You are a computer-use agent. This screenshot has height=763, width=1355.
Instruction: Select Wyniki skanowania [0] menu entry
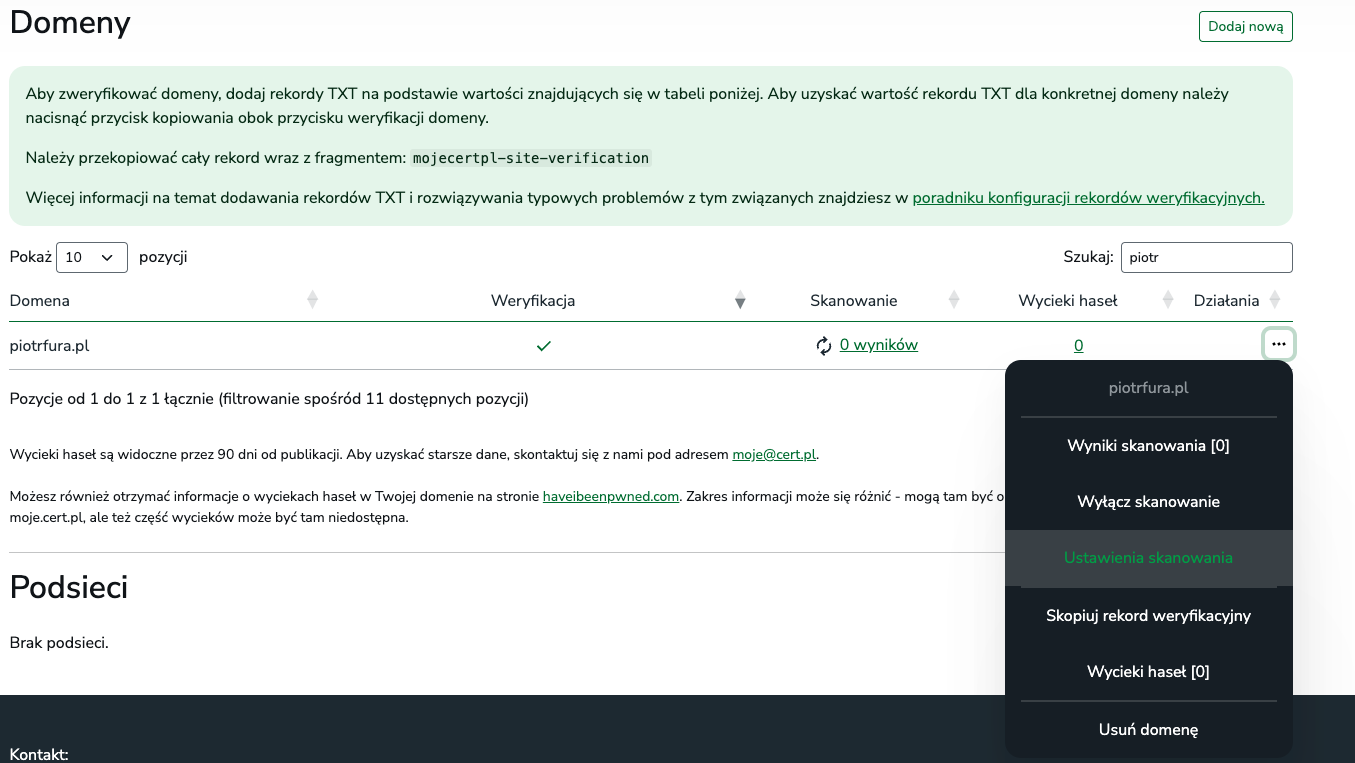pos(1148,446)
